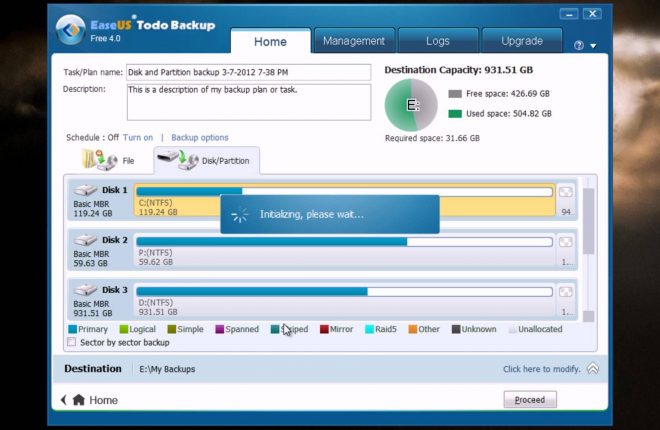Open the Logs tab
This screenshot has height=430, width=660.
tap(438, 41)
